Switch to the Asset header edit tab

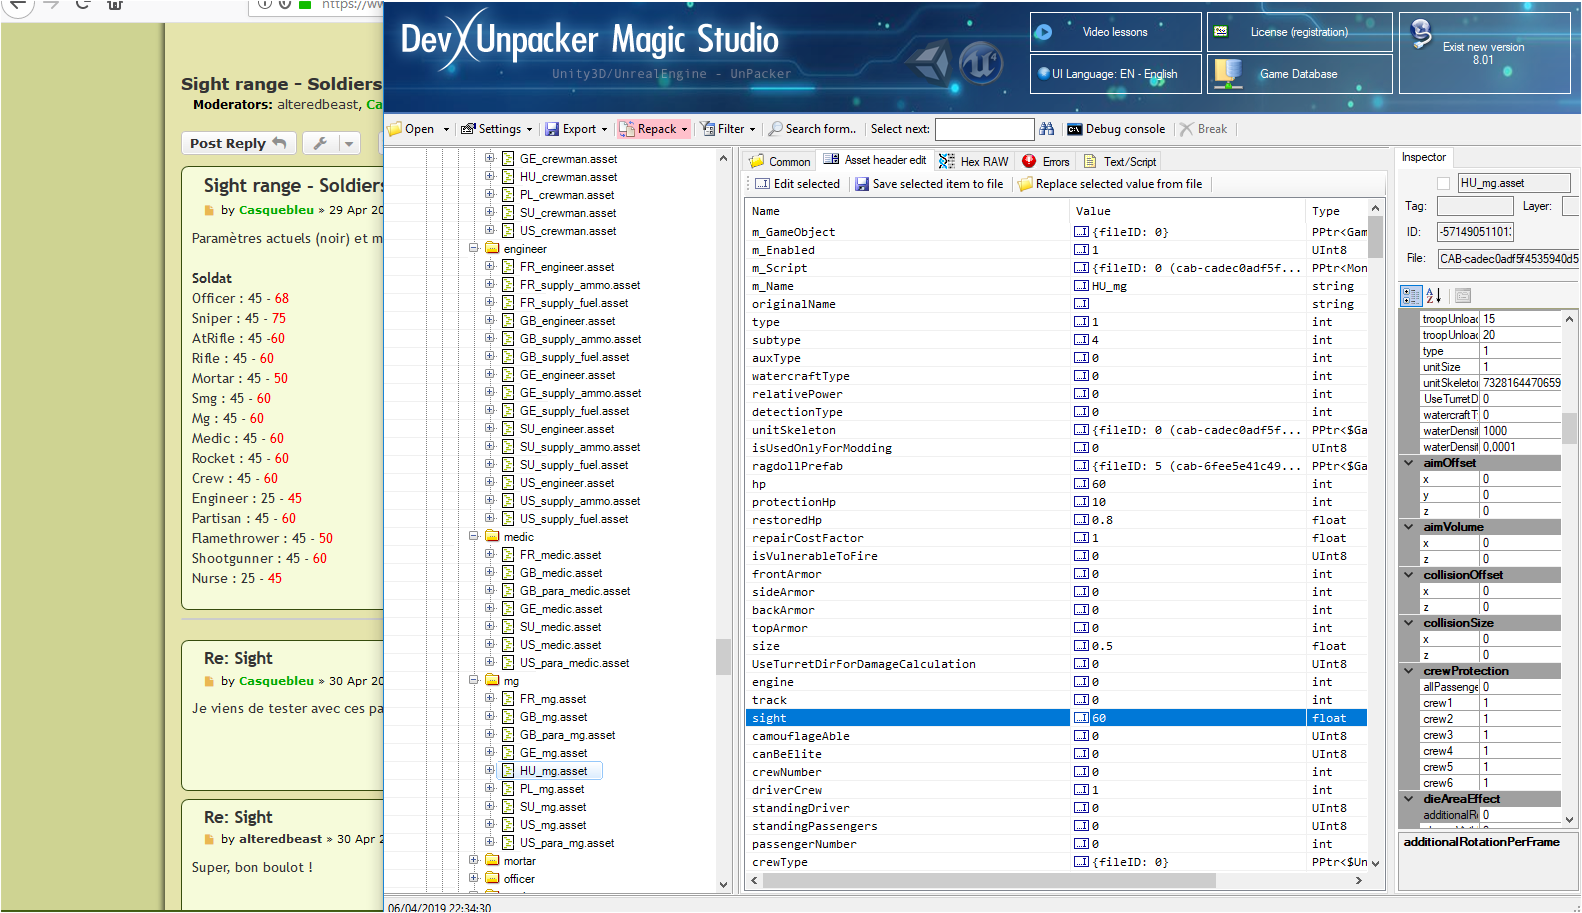coord(876,160)
